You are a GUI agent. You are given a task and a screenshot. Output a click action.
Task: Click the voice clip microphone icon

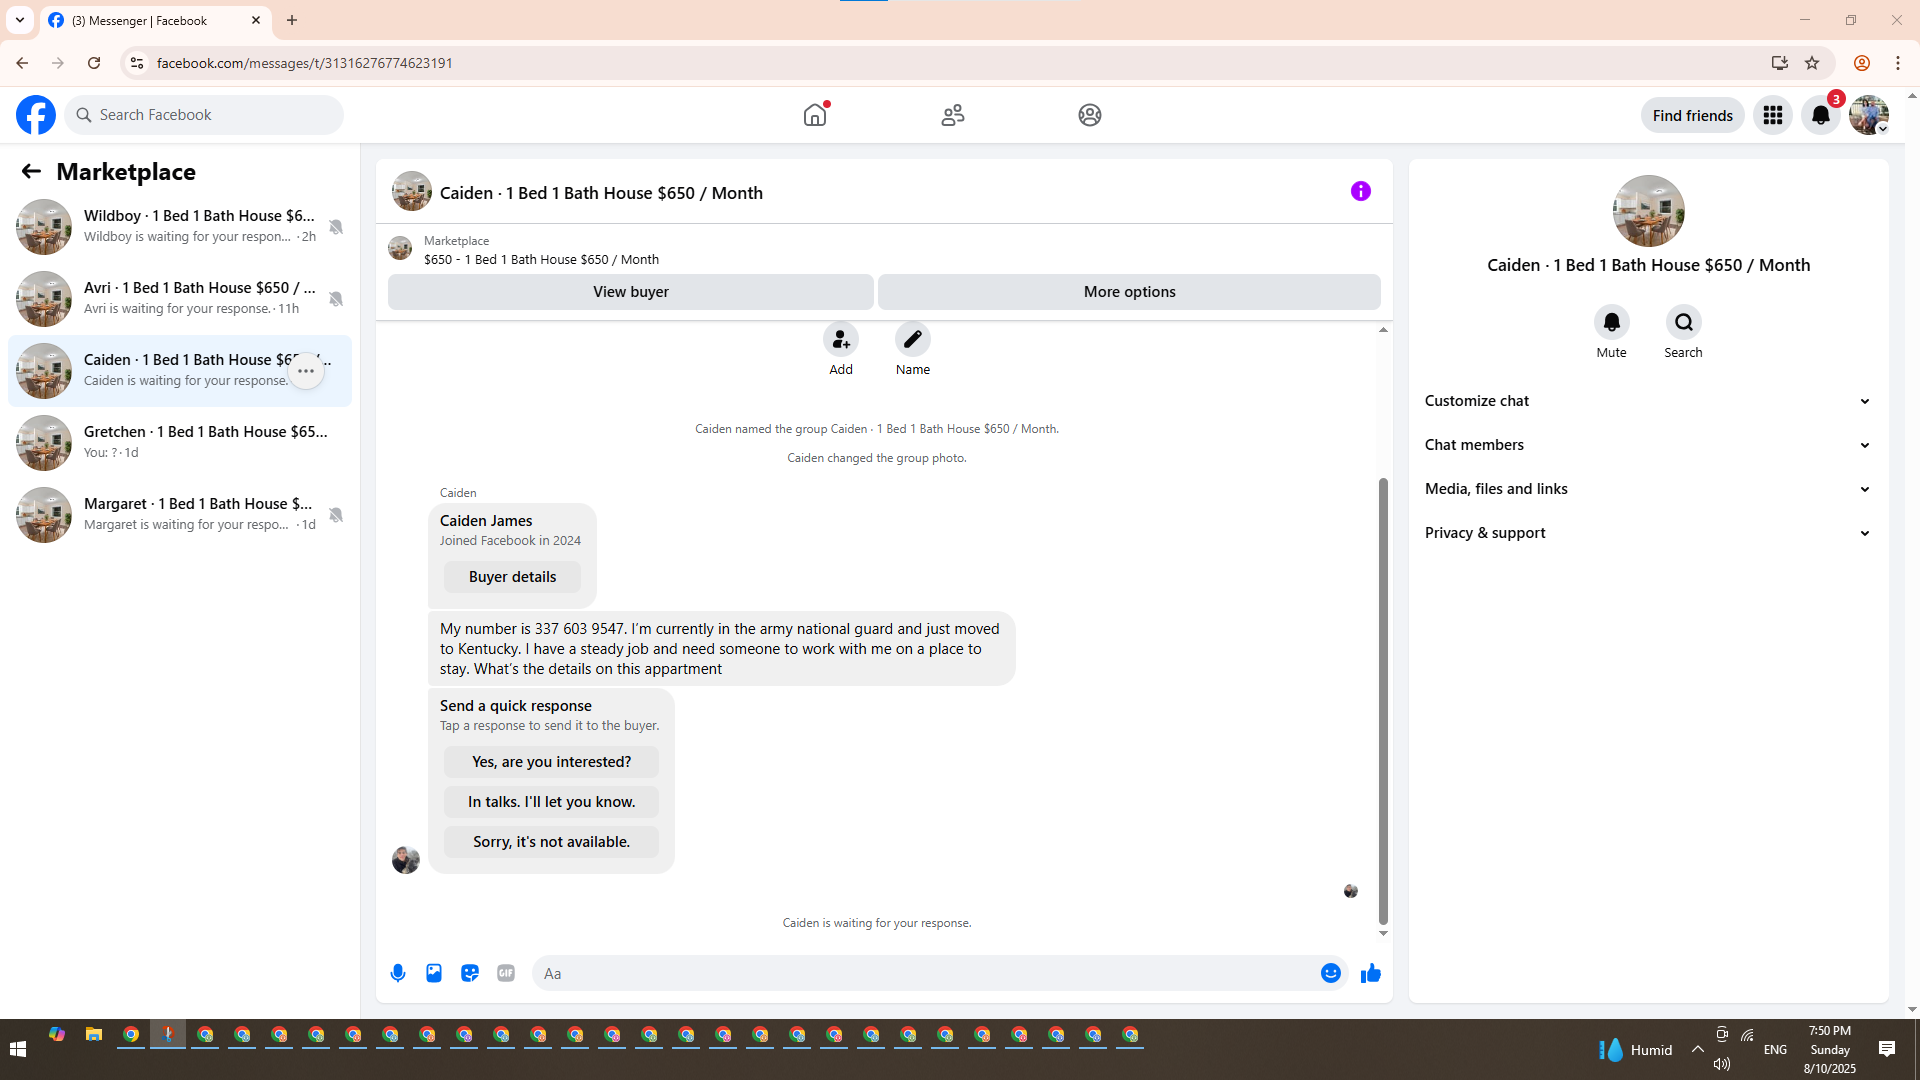[398, 973]
